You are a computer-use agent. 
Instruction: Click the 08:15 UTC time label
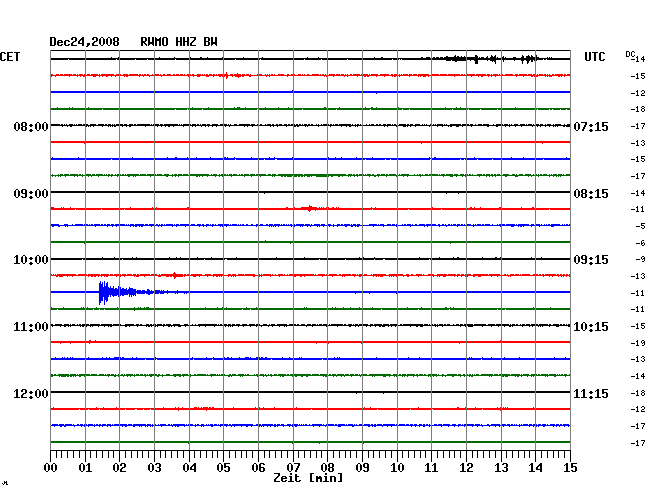point(591,194)
